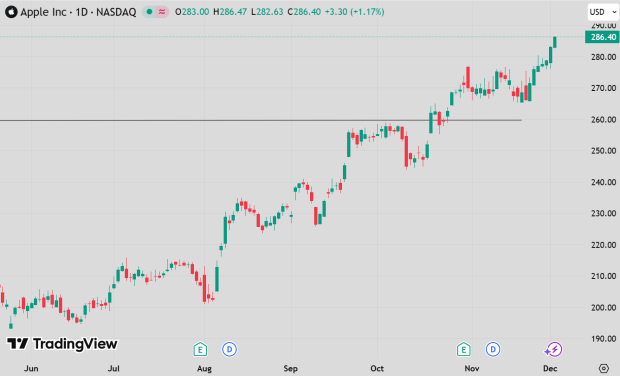Screen dimensions: 620x376
Task: Open the November earnings E marker
Action: pos(463,349)
